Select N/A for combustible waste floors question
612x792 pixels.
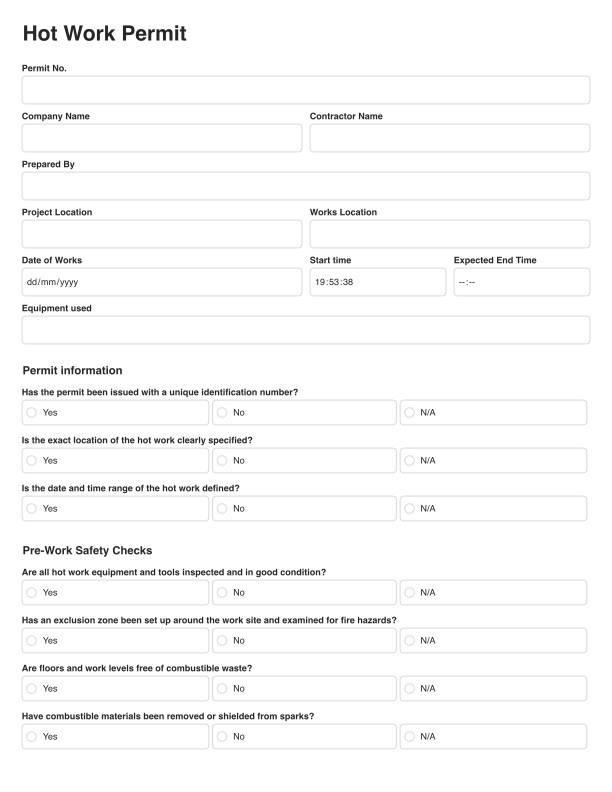tap(410, 688)
